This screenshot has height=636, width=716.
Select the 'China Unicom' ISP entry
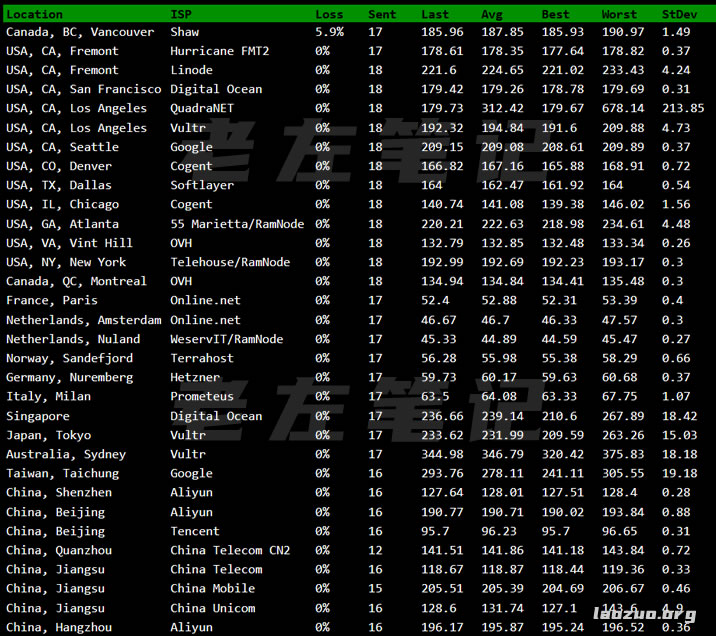point(212,609)
